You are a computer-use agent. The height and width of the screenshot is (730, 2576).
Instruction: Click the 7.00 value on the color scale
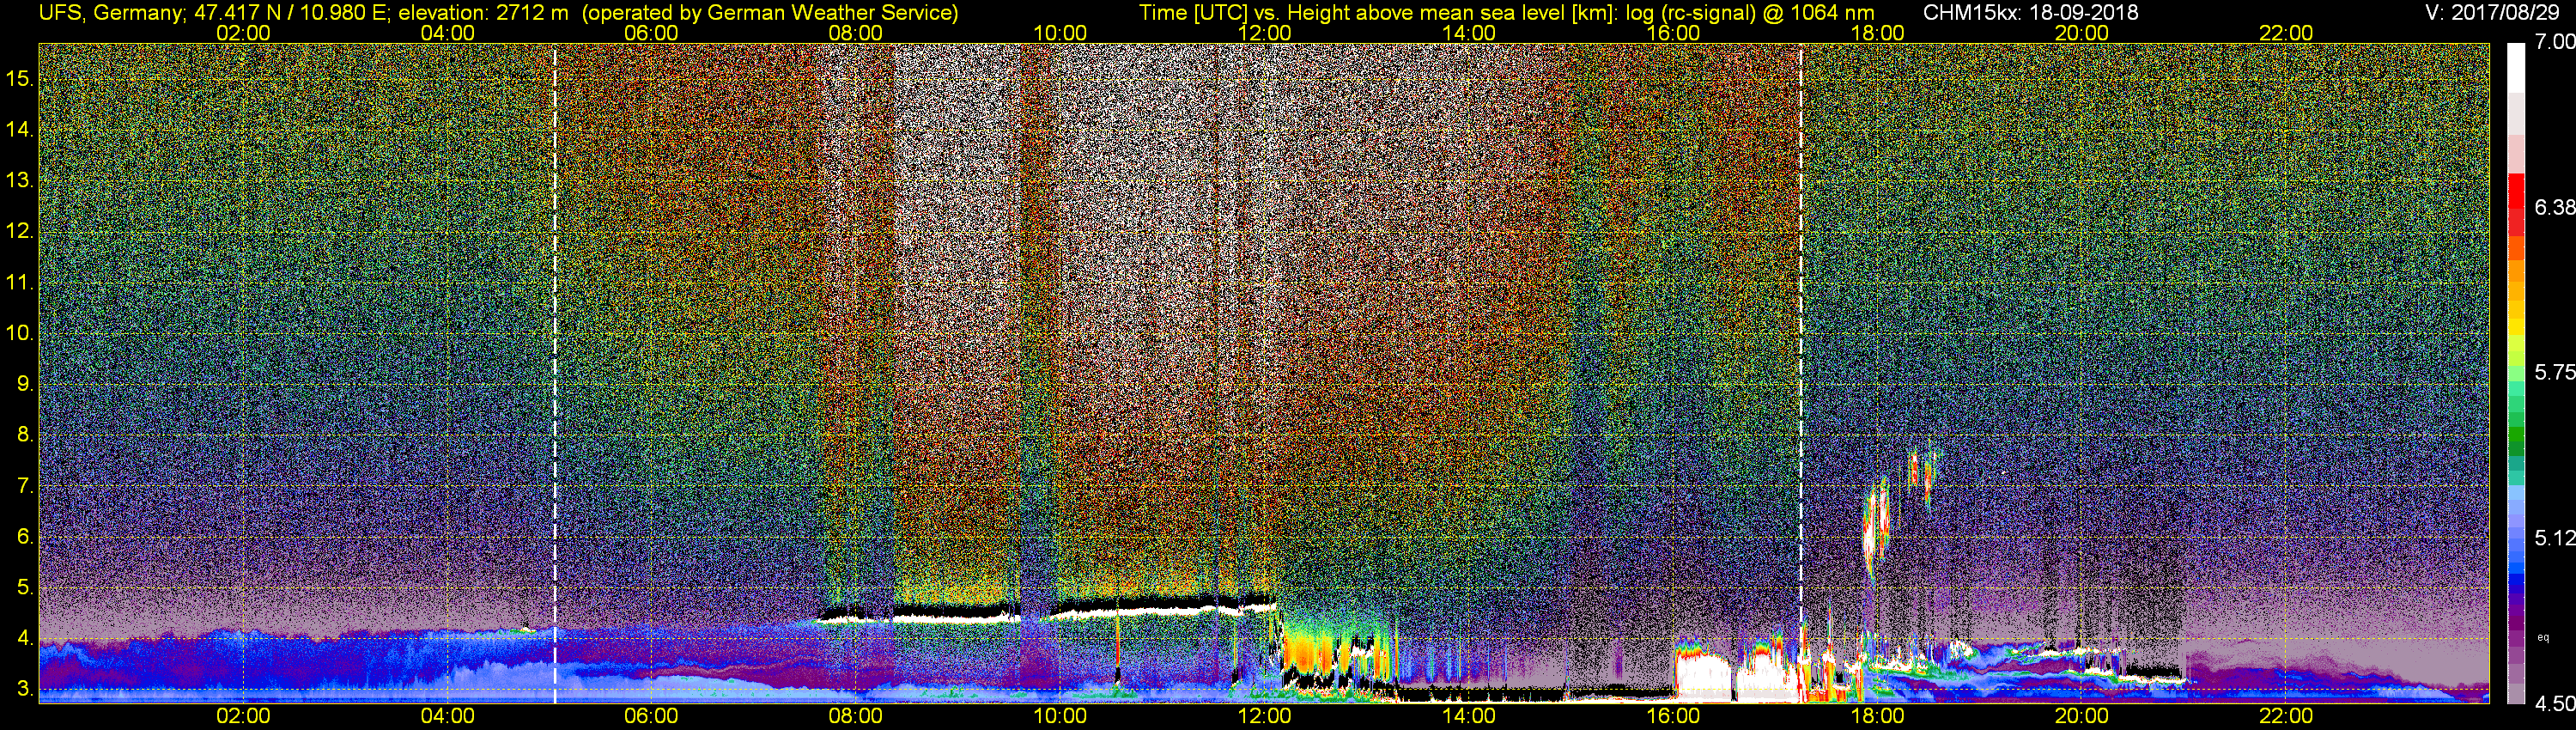coord(2555,42)
